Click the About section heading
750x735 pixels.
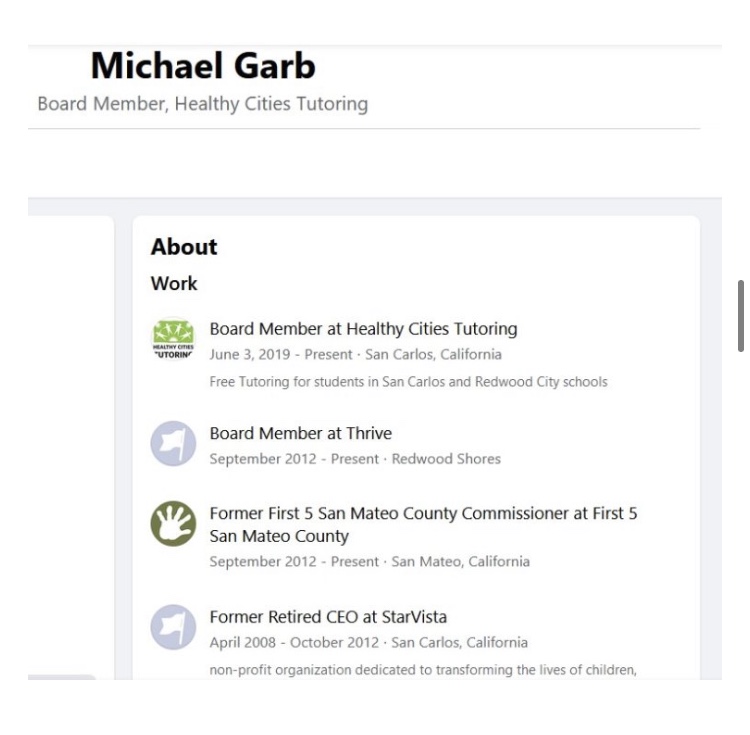(x=184, y=247)
